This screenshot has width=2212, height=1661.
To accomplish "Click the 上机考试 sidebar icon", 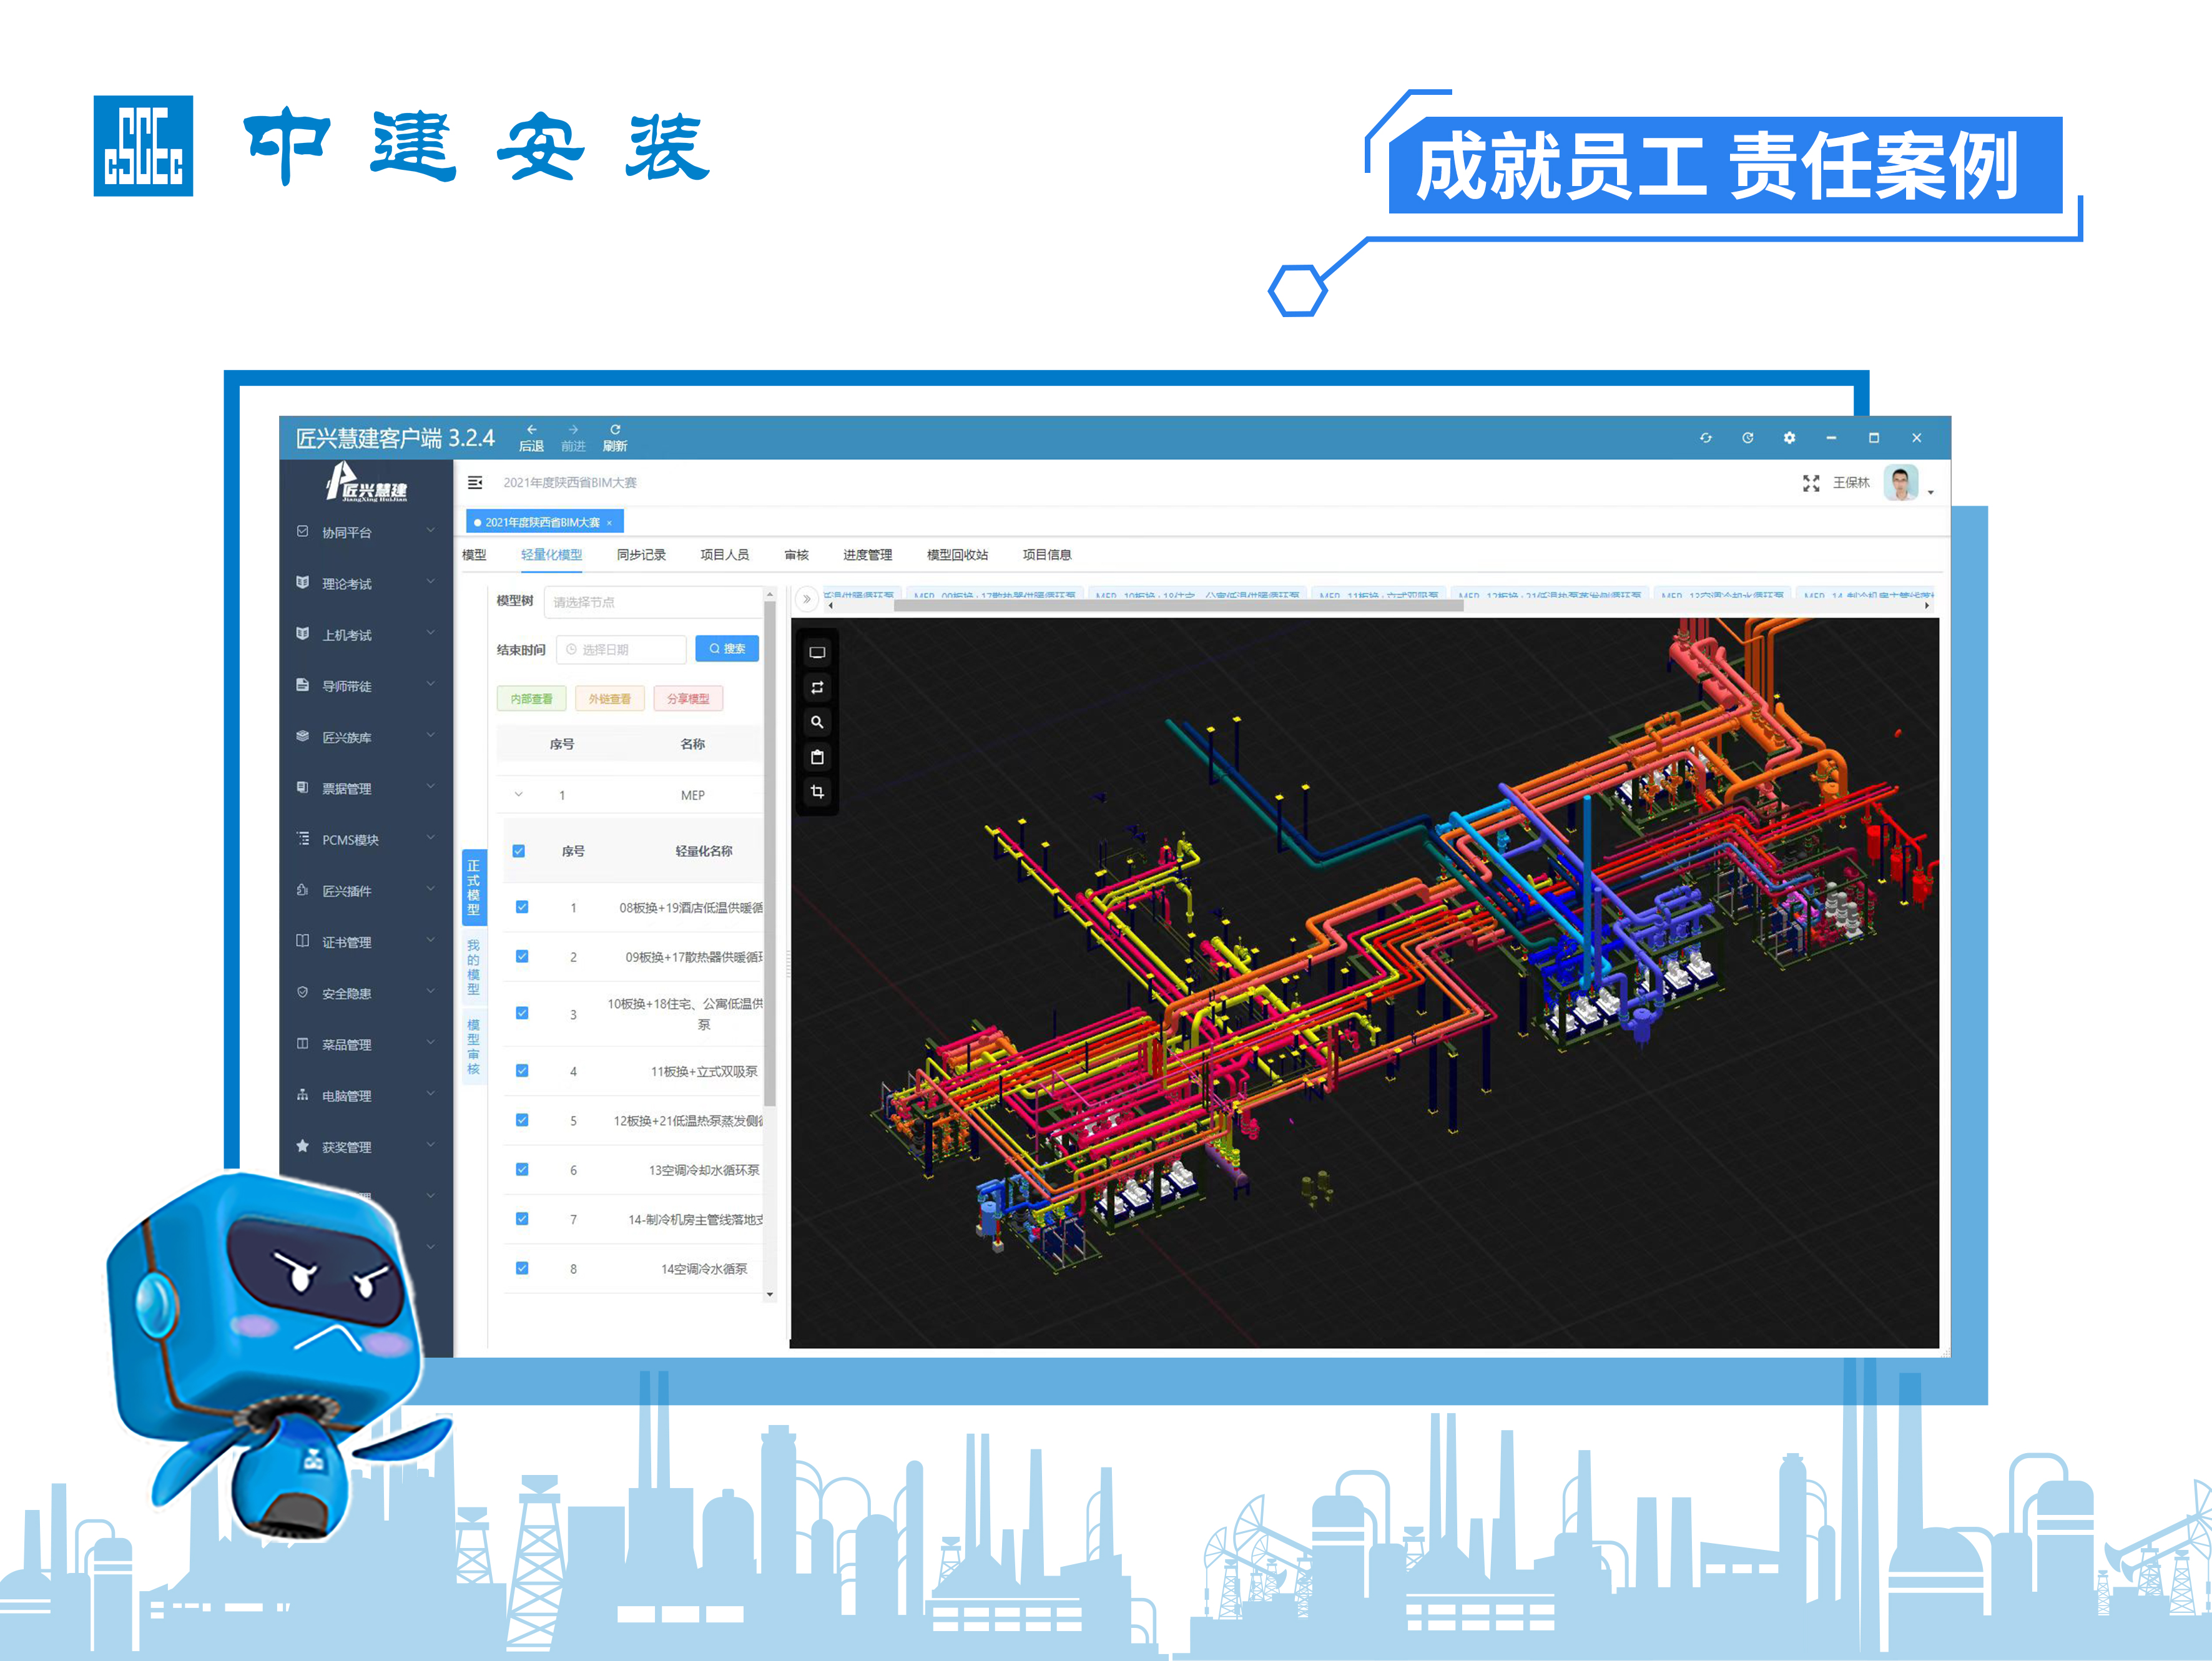I will click(x=302, y=634).
